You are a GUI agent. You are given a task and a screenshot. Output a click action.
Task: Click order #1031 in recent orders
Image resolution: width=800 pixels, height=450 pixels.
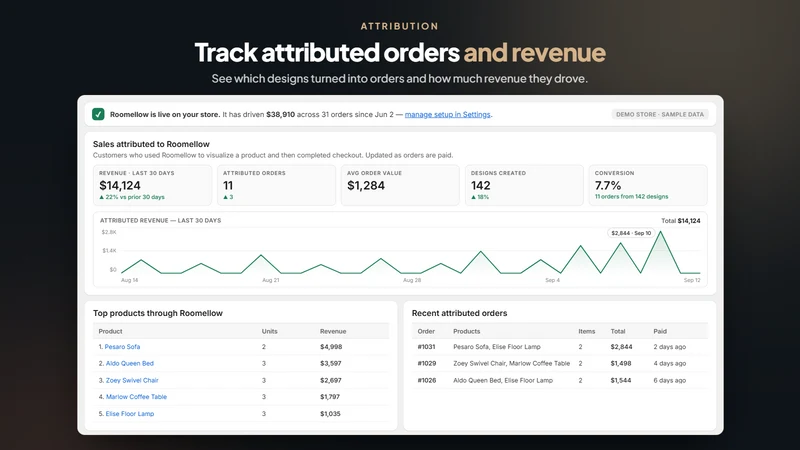427,346
